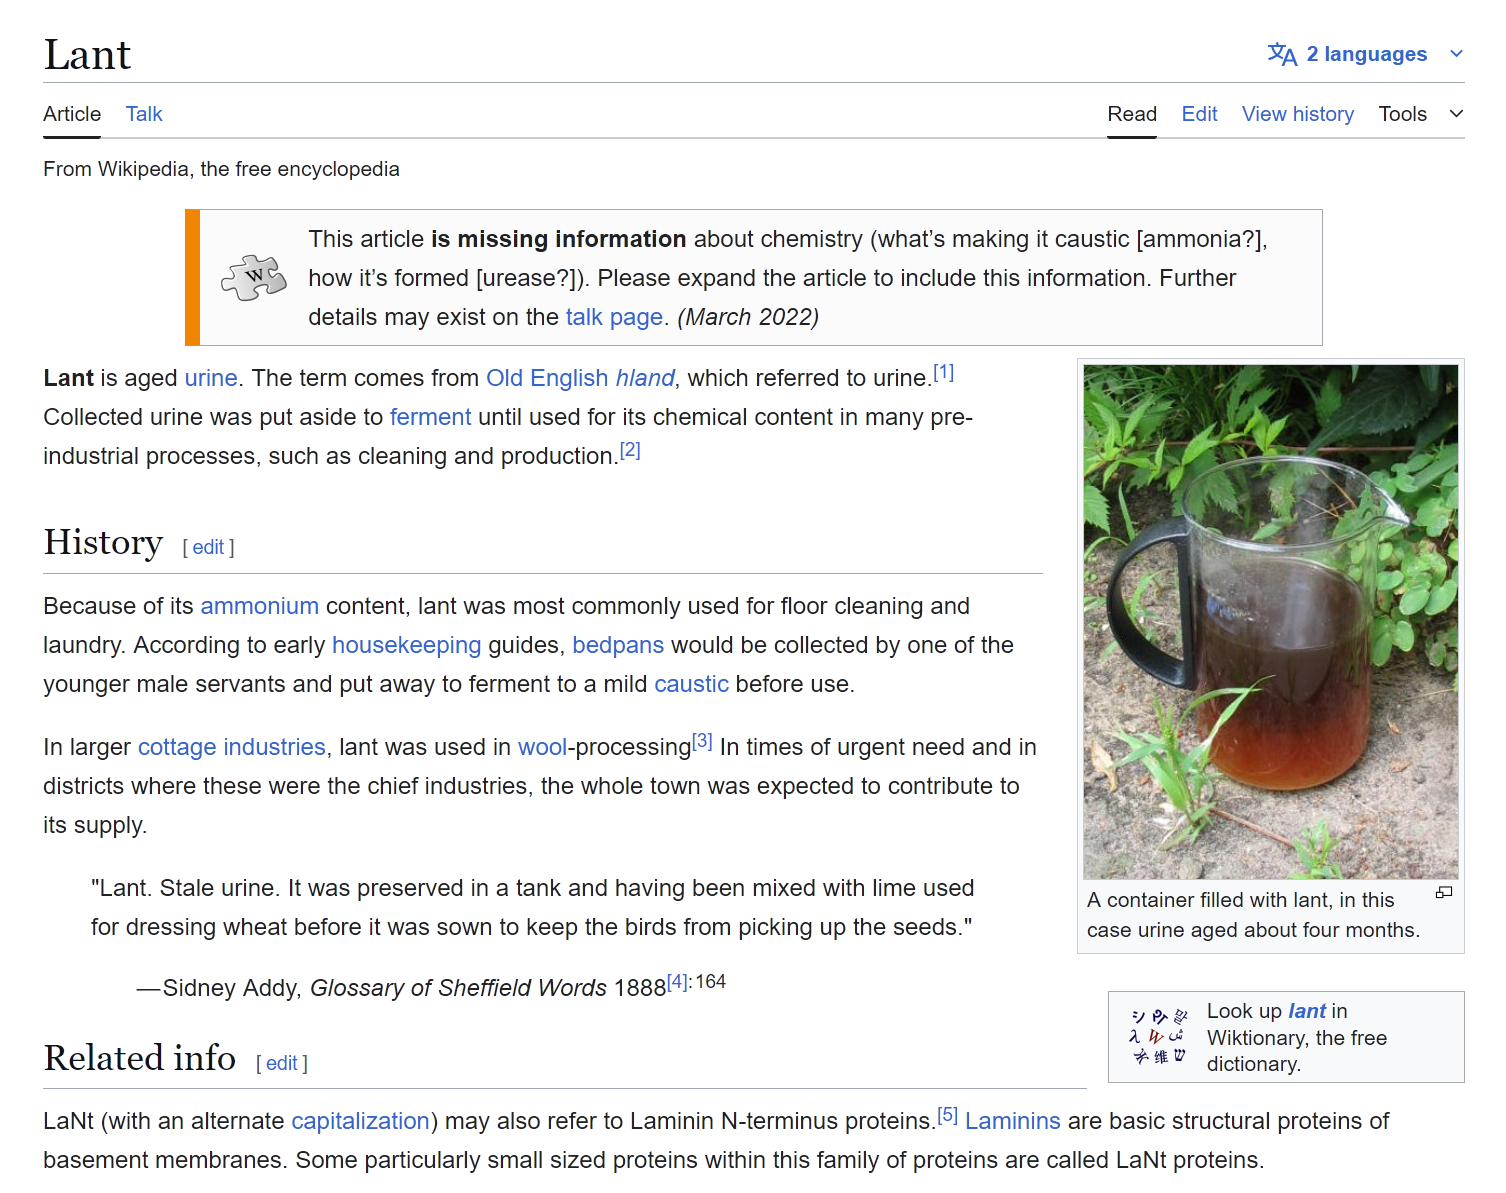Open the Old English link

pyautogui.click(x=547, y=378)
